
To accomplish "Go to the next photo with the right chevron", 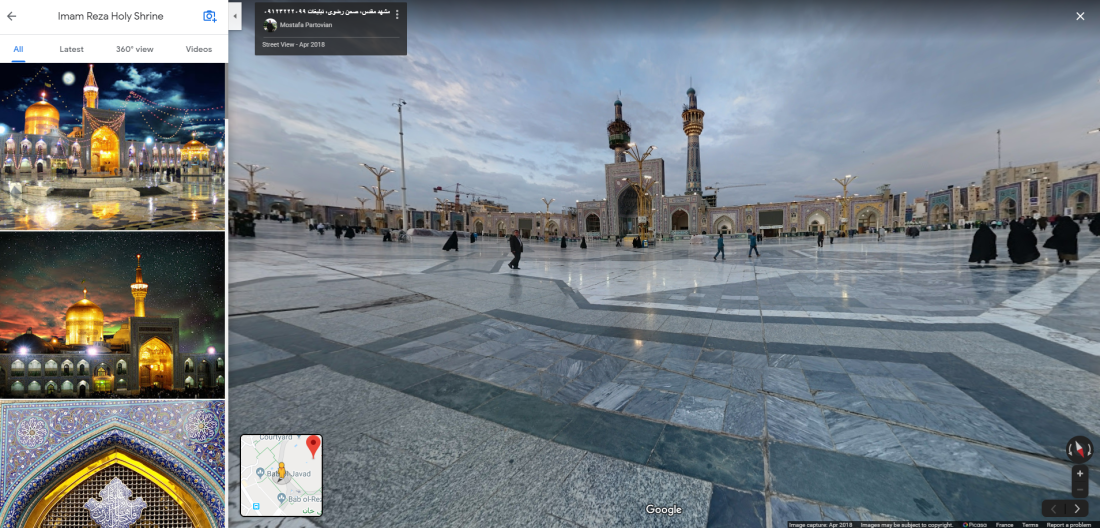I will point(1077,509).
